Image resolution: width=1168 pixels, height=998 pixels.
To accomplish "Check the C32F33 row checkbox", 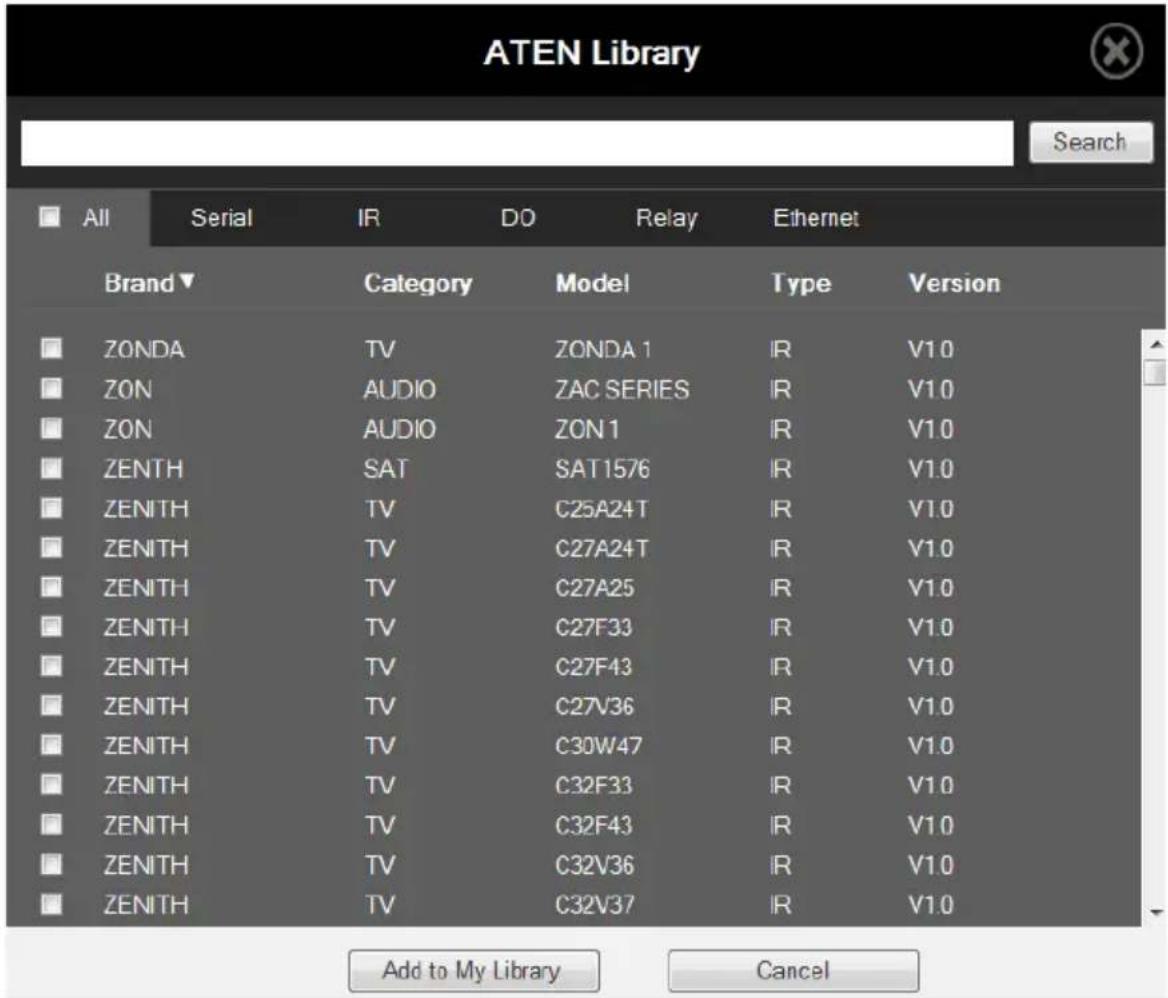I will 51,784.
